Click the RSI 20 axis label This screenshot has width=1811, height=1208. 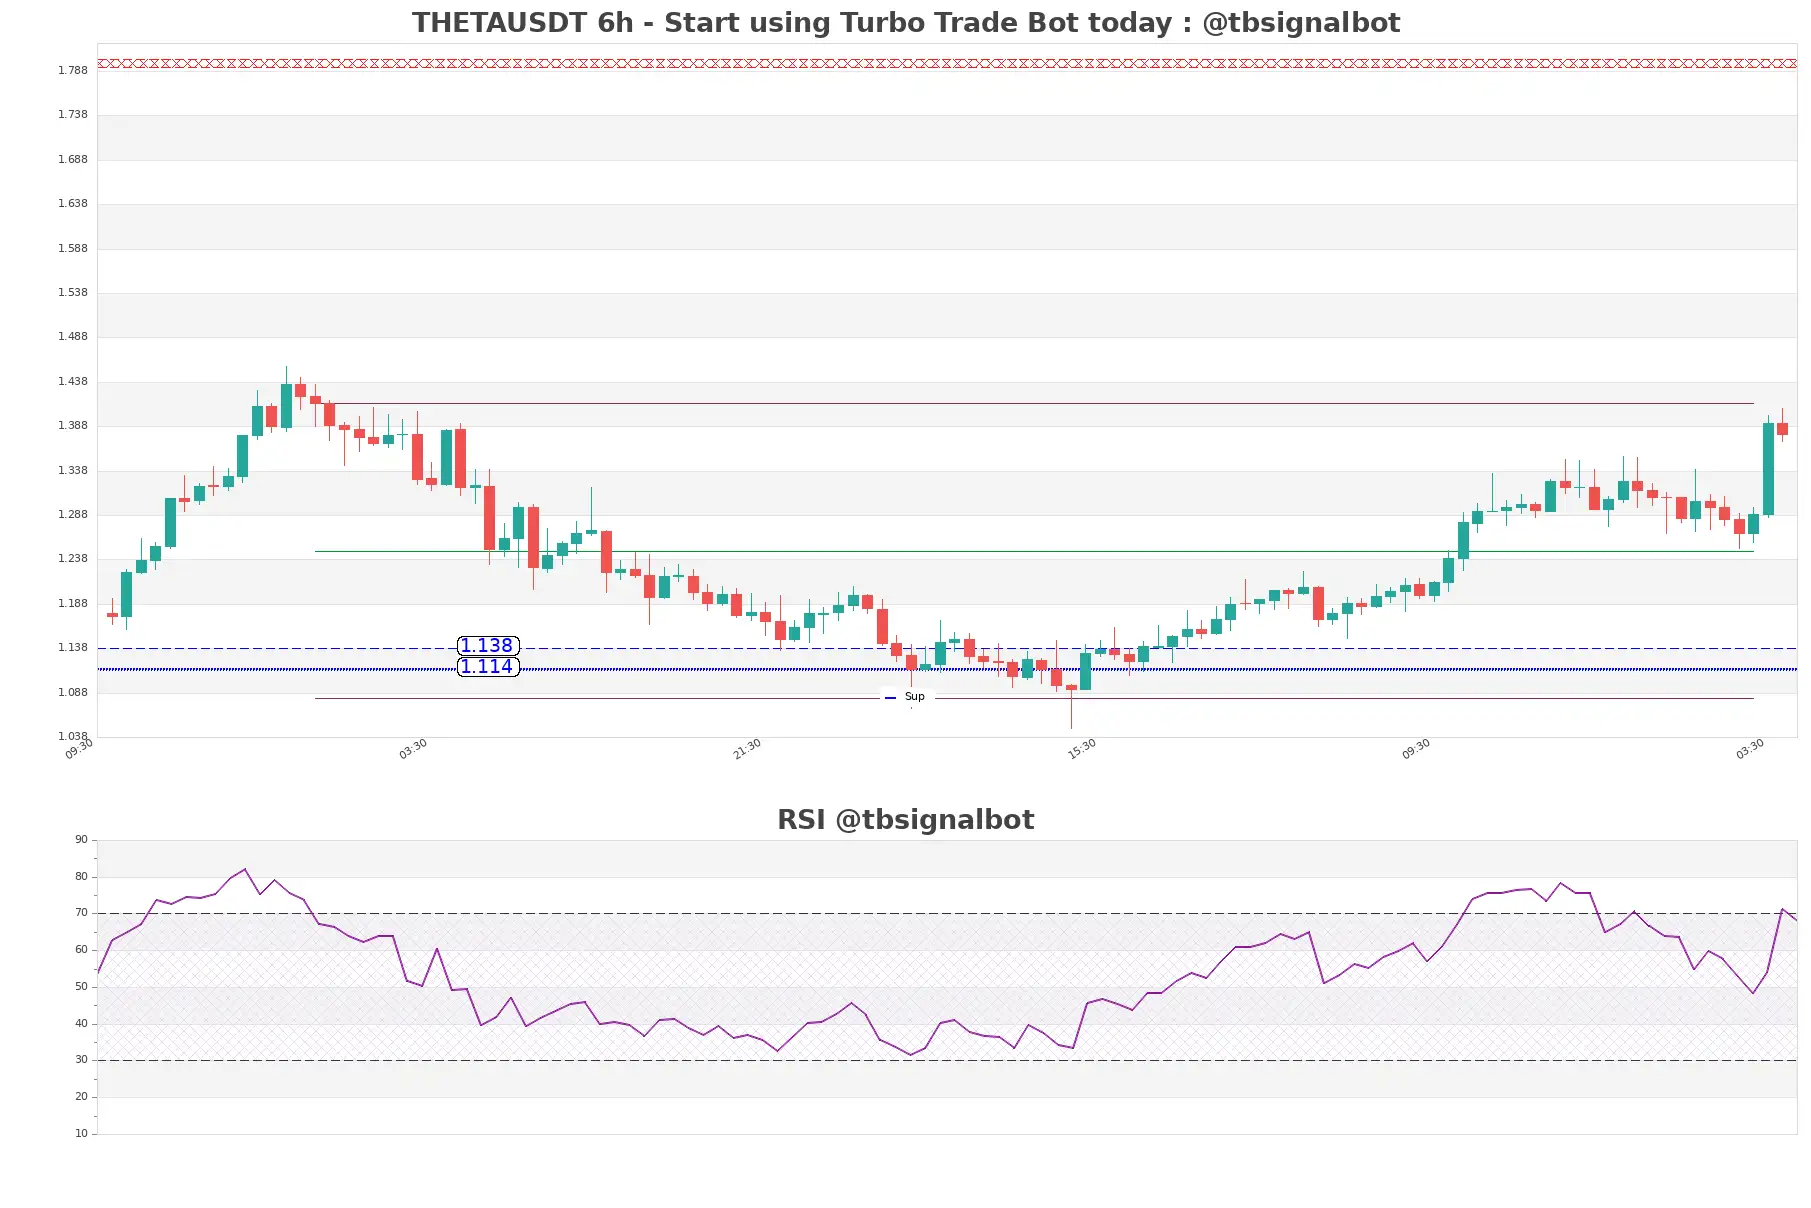81,1097
